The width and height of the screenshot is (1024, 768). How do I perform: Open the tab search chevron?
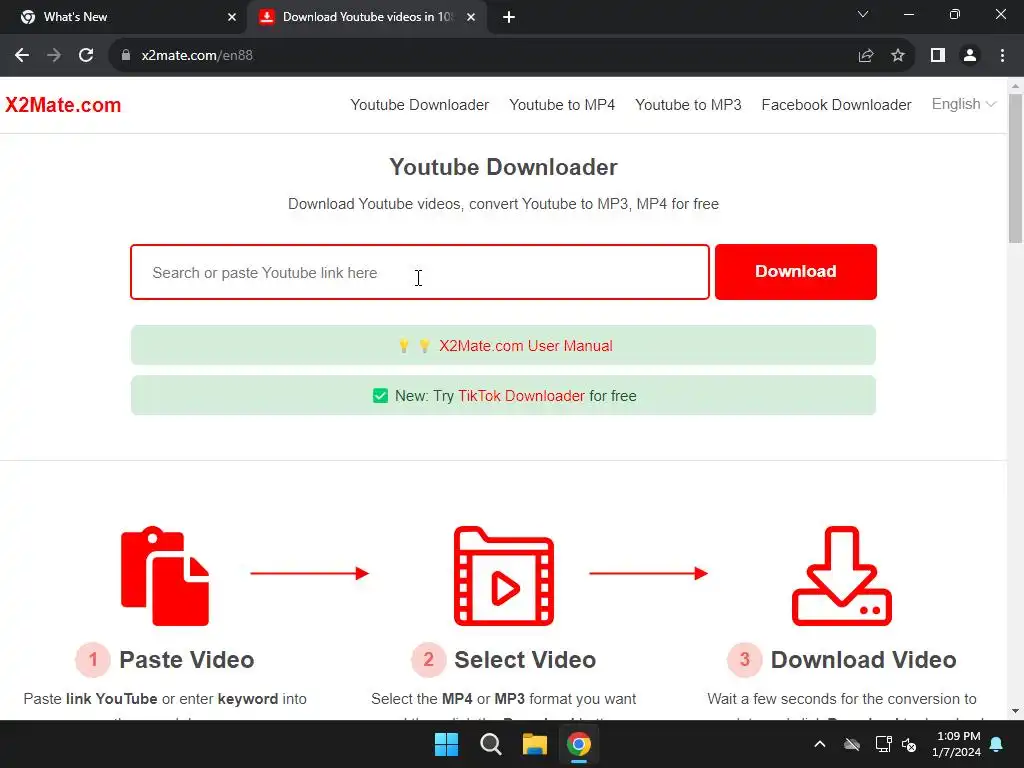pyautogui.click(x=863, y=14)
